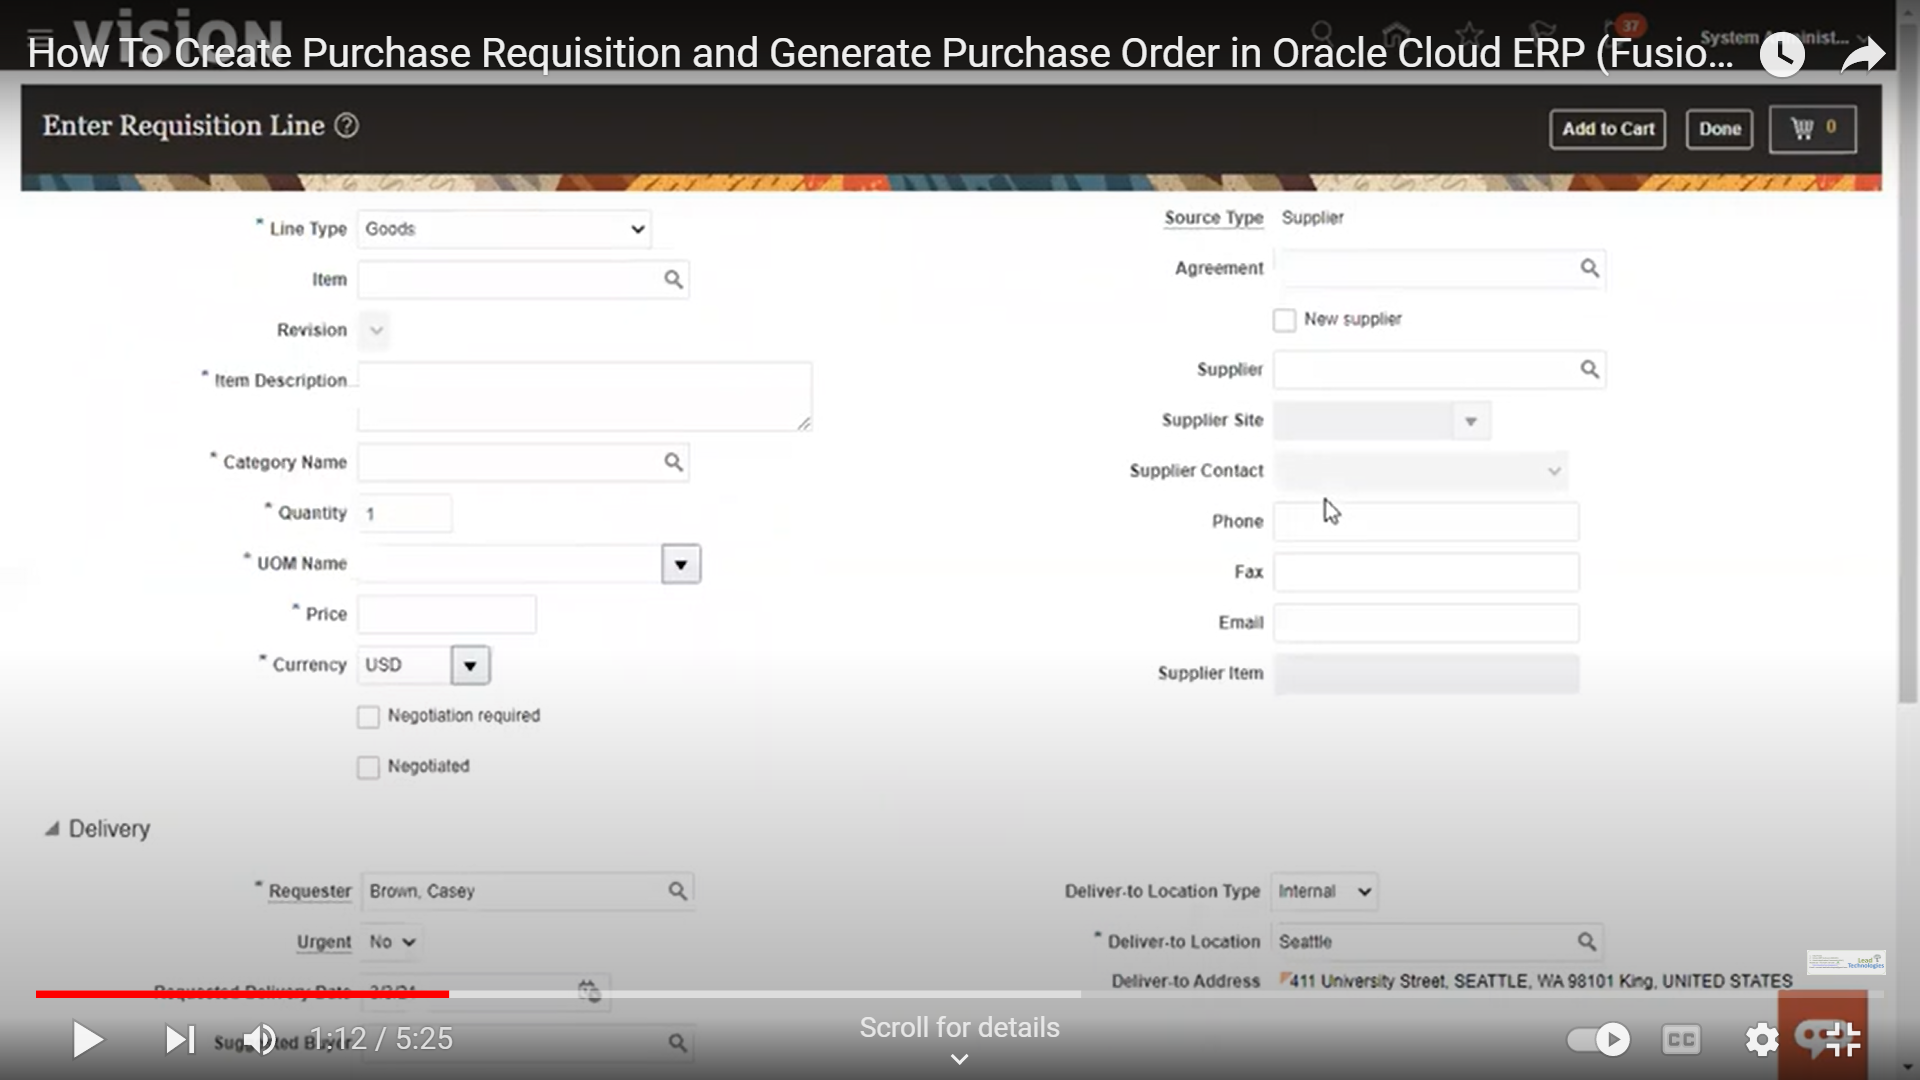Click the red video progress bar
The width and height of the screenshot is (1920, 1080).
coord(242,994)
